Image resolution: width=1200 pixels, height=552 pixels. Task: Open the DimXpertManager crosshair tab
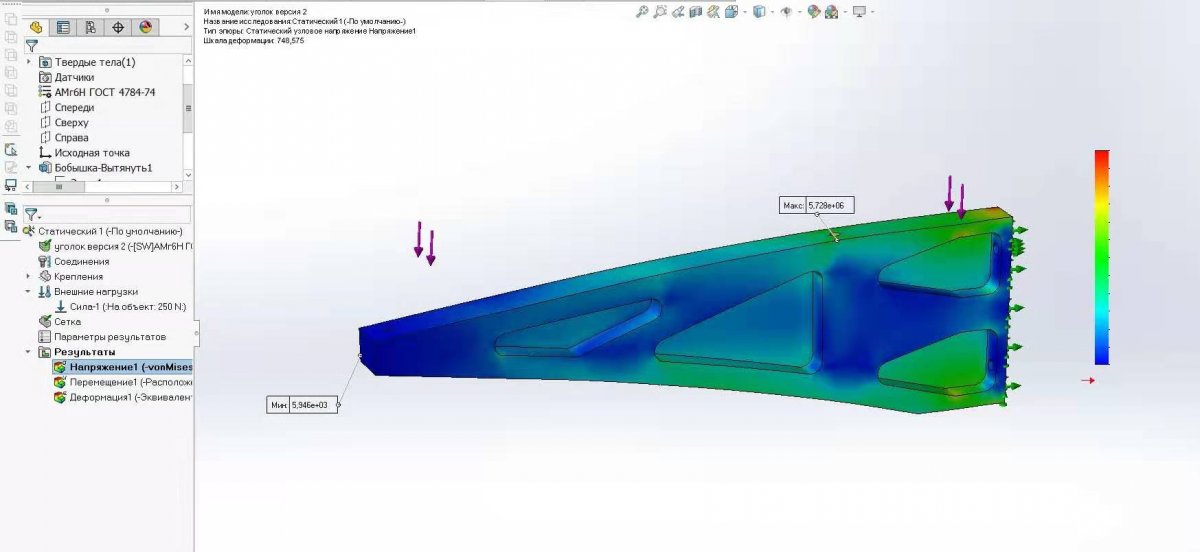pos(118,28)
